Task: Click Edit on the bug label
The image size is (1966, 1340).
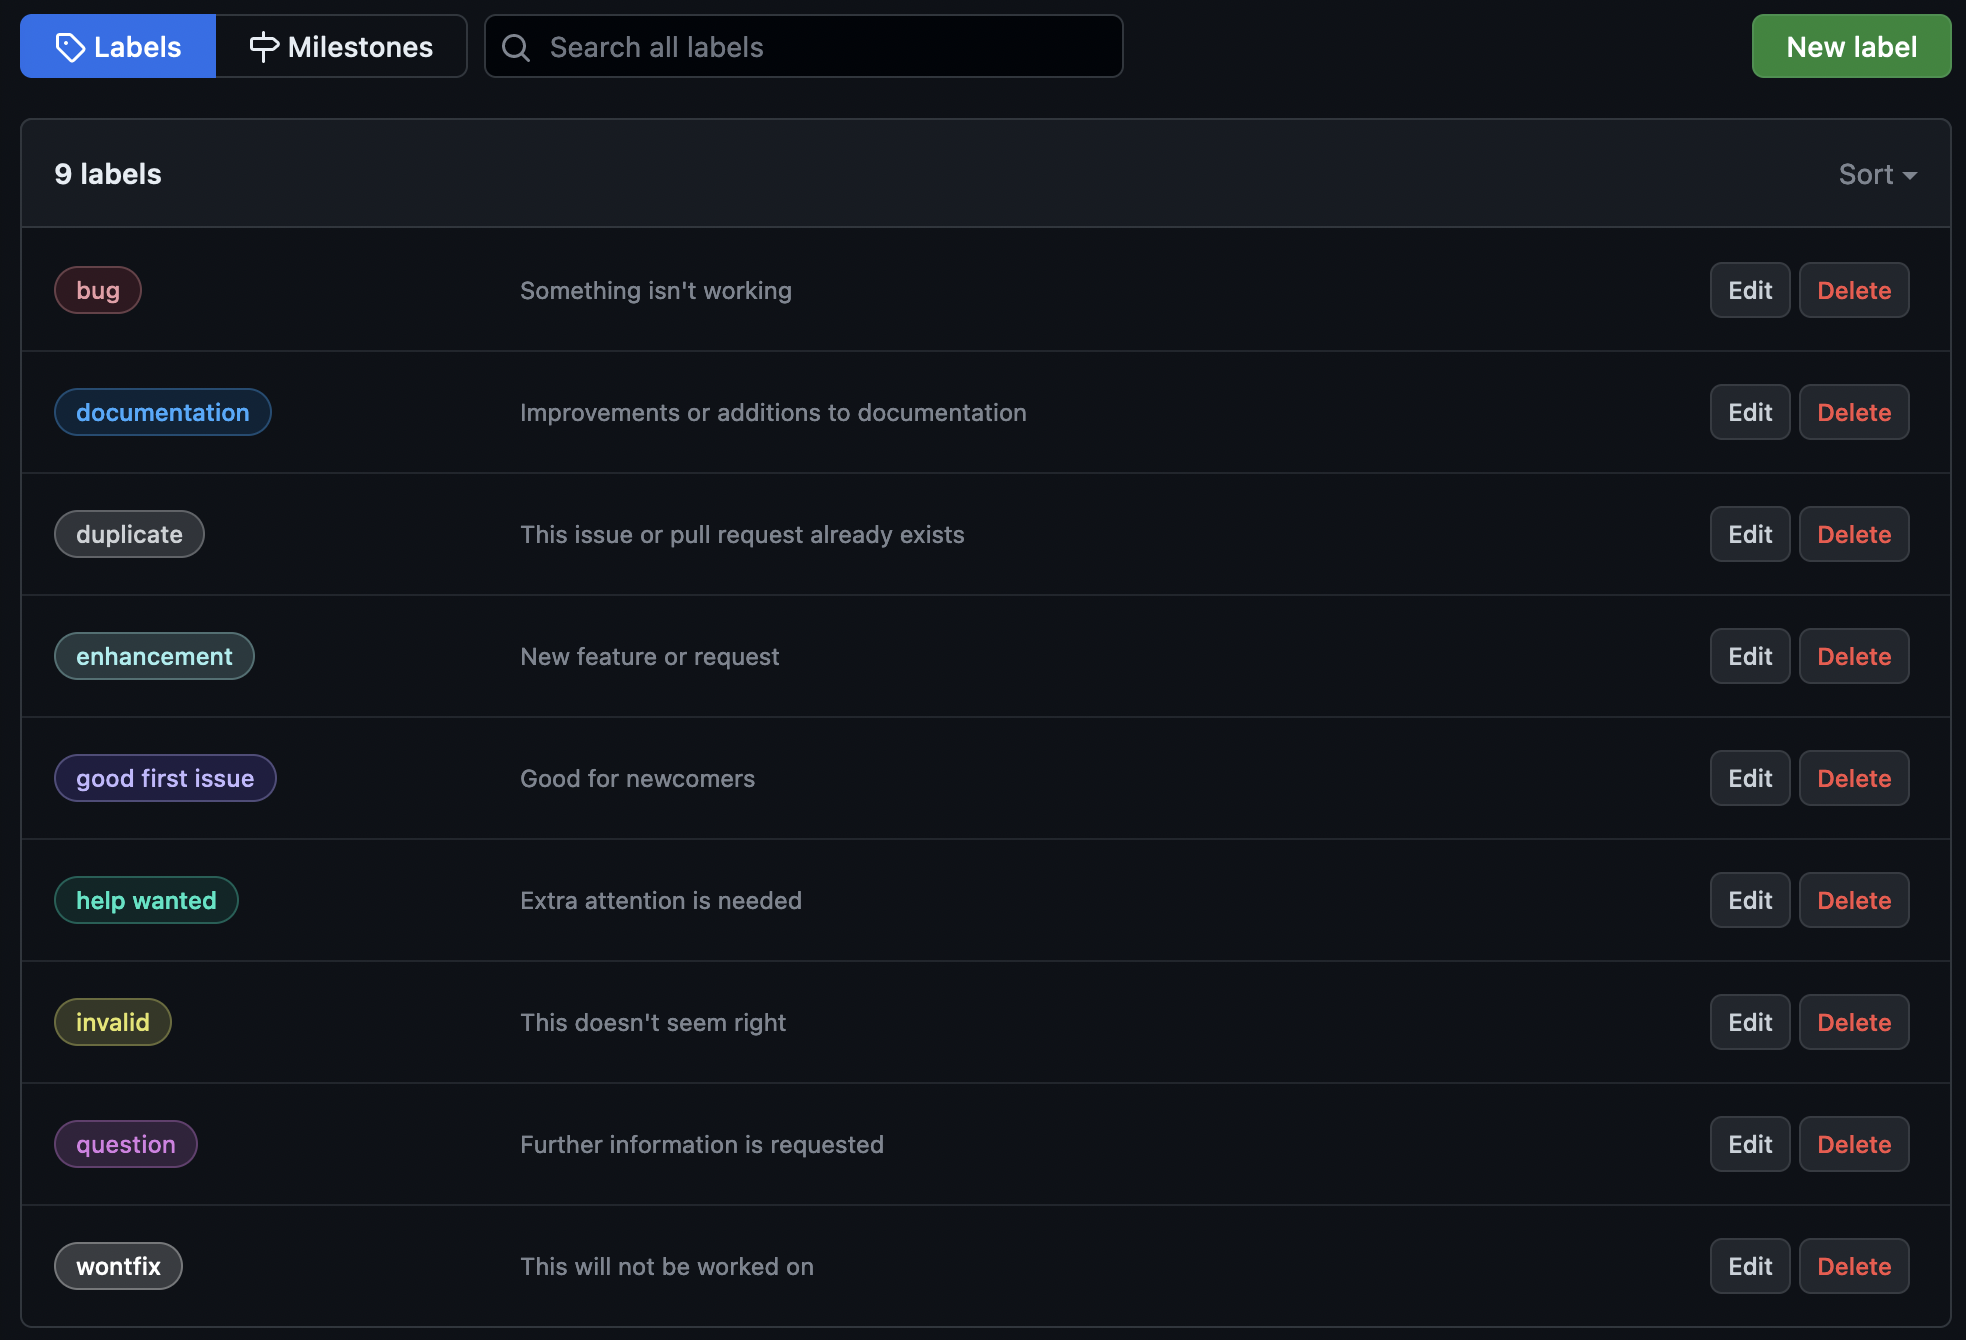Action: click(1749, 288)
